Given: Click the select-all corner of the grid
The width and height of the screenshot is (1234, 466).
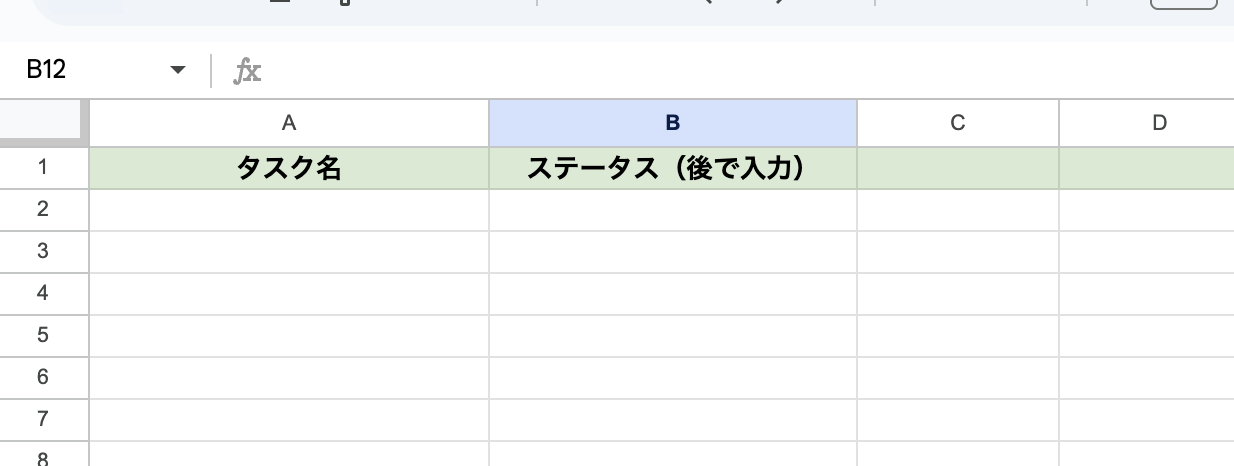Looking at the screenshot, I should pyautogui.click(x=44, y=123).
